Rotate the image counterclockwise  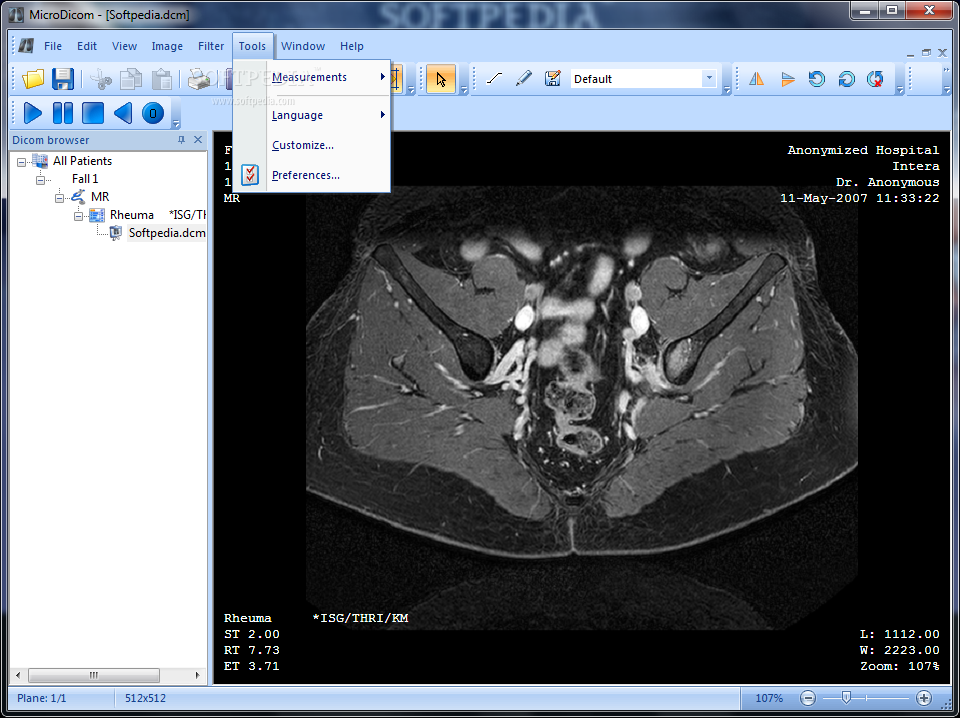pos(817,78)
